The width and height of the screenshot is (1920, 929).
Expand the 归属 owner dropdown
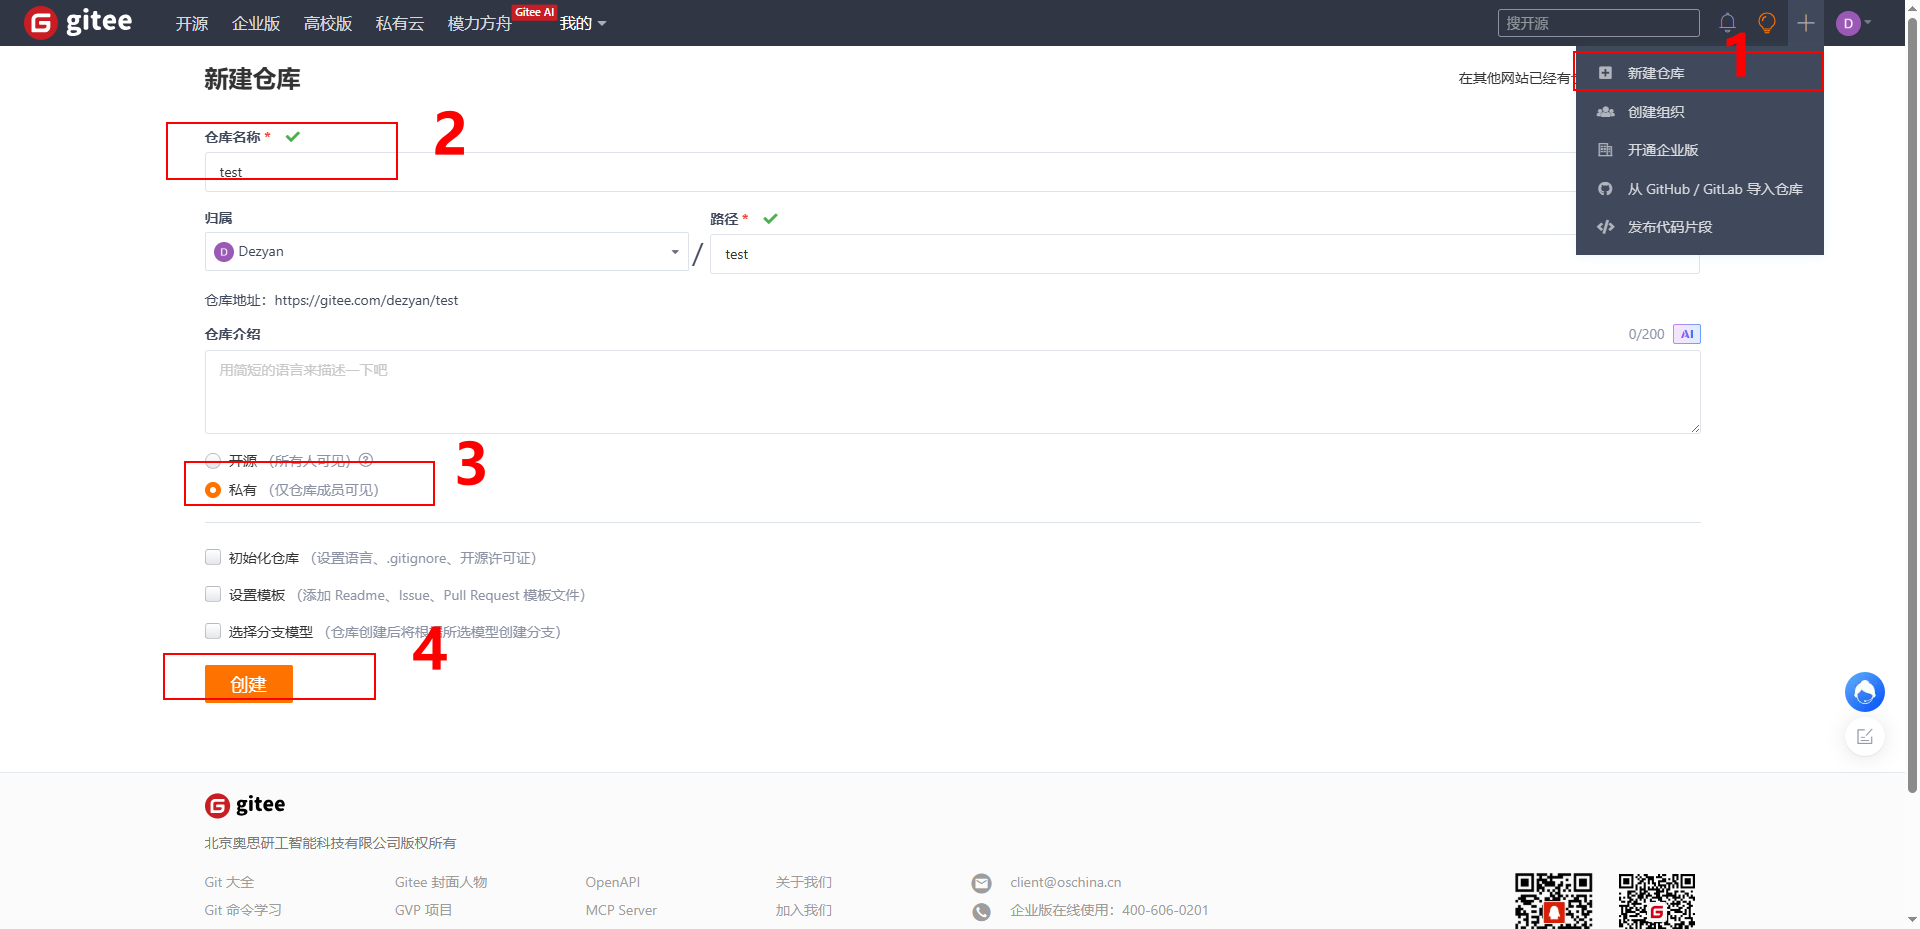coord(447,252)
